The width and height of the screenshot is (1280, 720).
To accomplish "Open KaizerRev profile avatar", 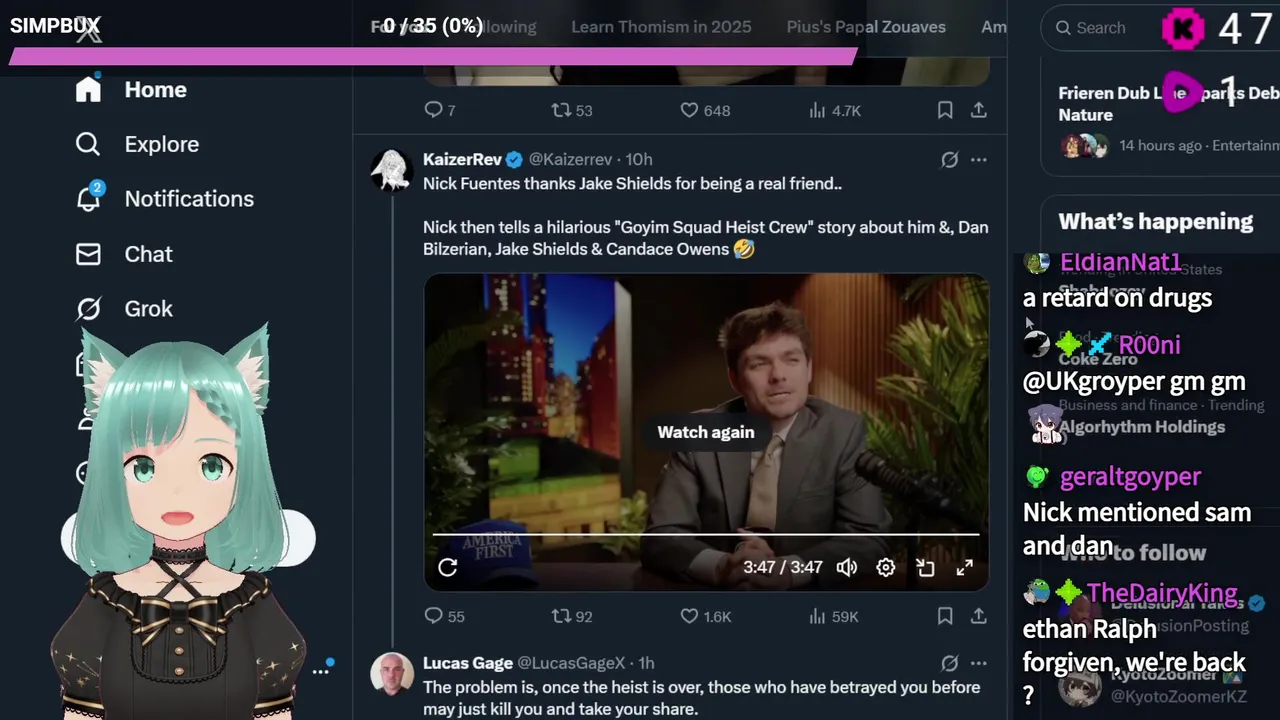I will [391, 170].
